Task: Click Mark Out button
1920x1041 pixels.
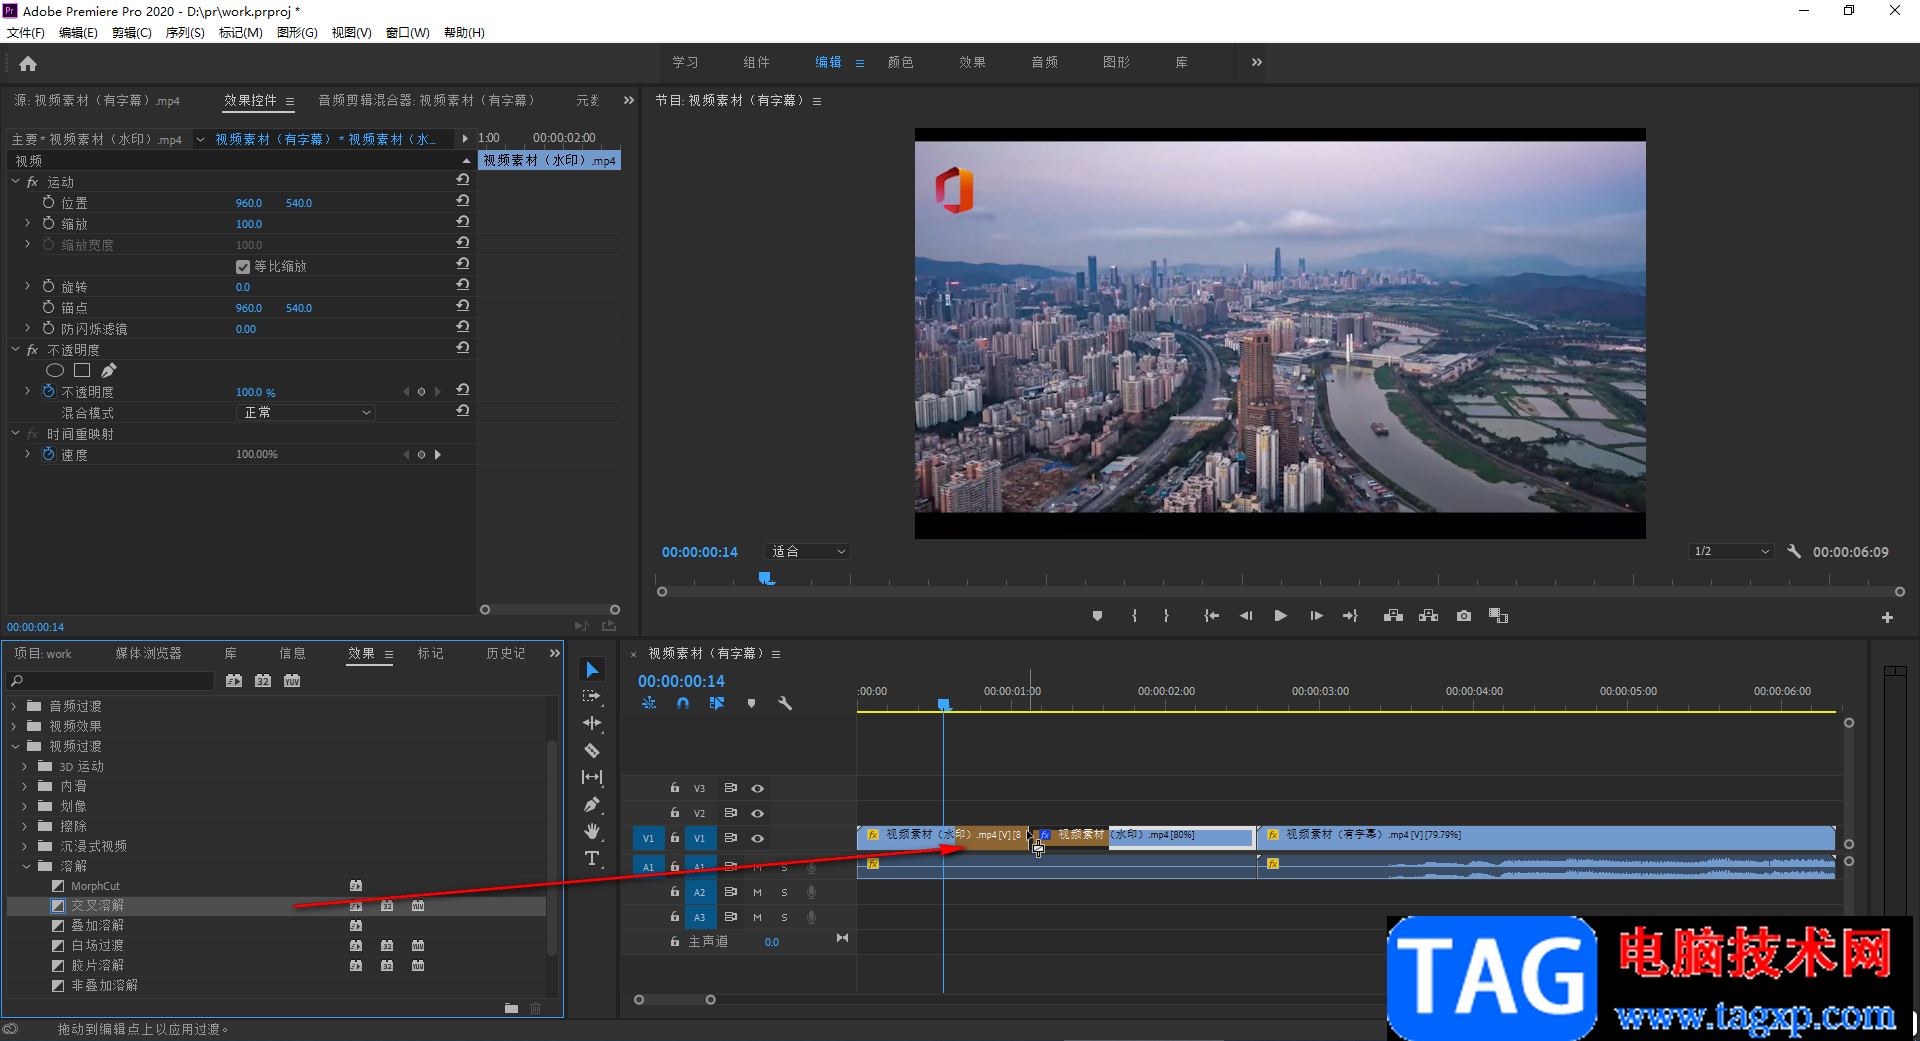Action: click(1166, 616)
